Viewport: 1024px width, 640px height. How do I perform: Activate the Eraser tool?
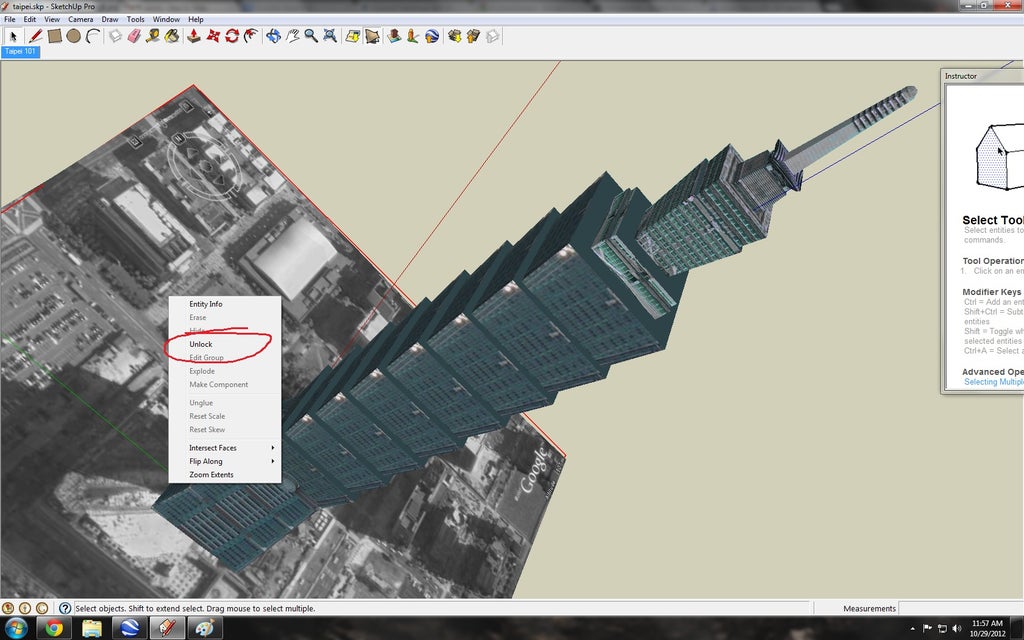[132, 36]
